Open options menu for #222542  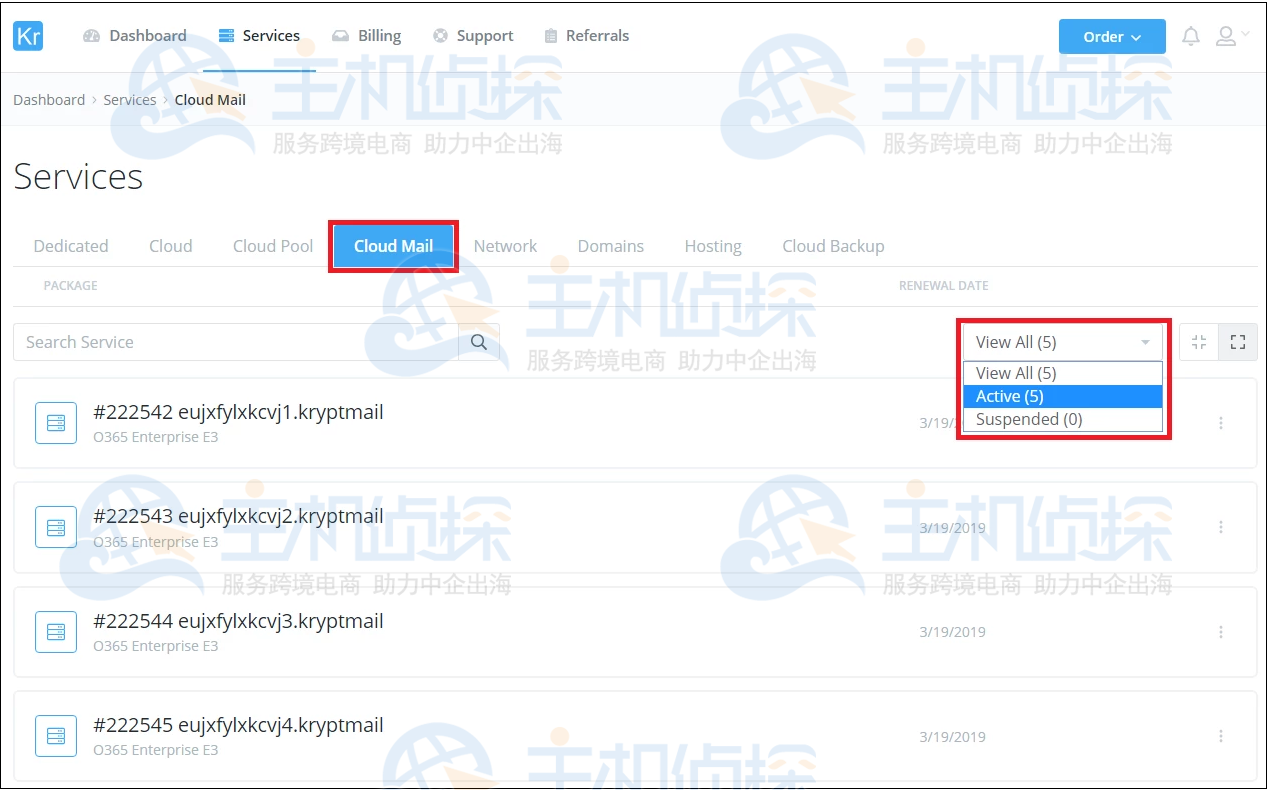1221,423
